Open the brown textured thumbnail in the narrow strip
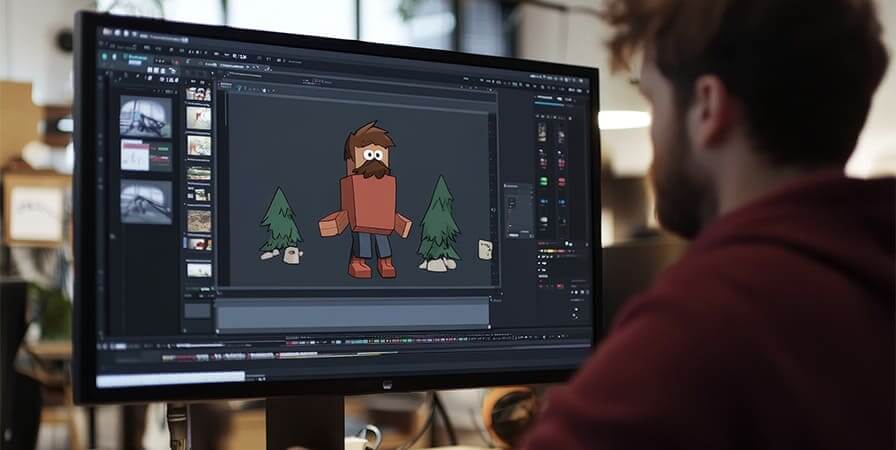 [199, 221]
